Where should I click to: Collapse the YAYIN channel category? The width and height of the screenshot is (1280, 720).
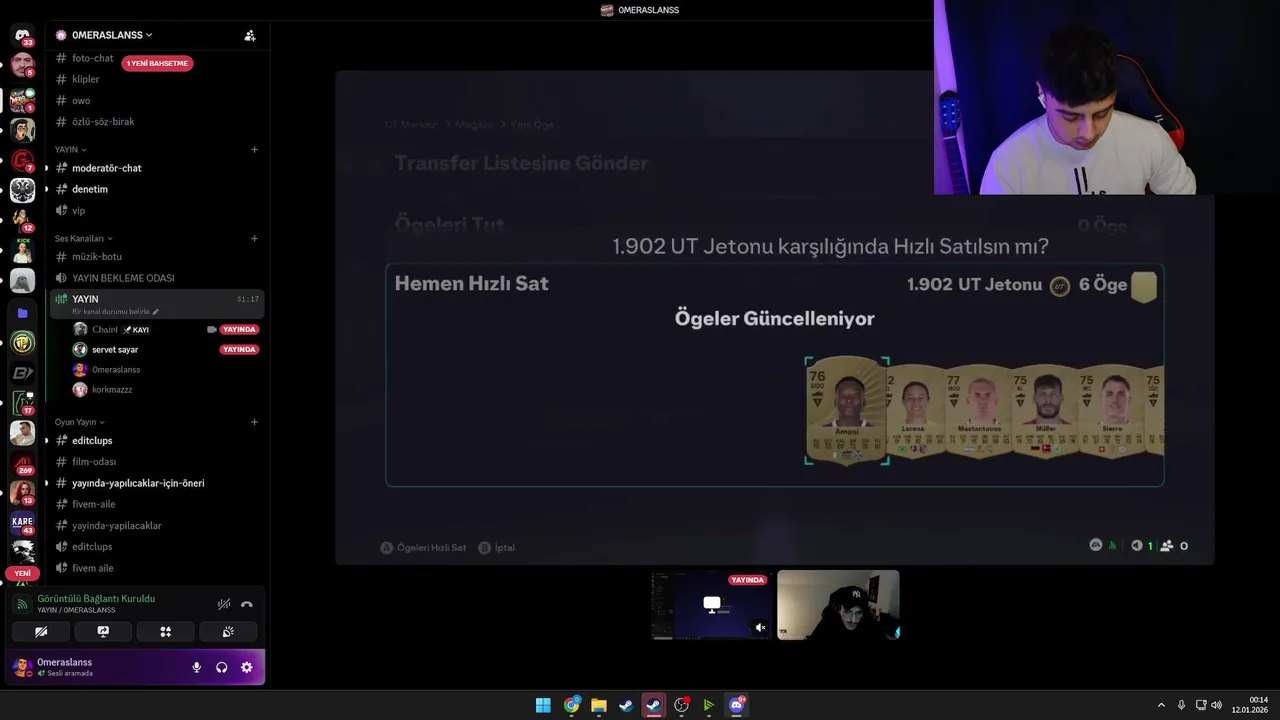click(x=70, y=149)
